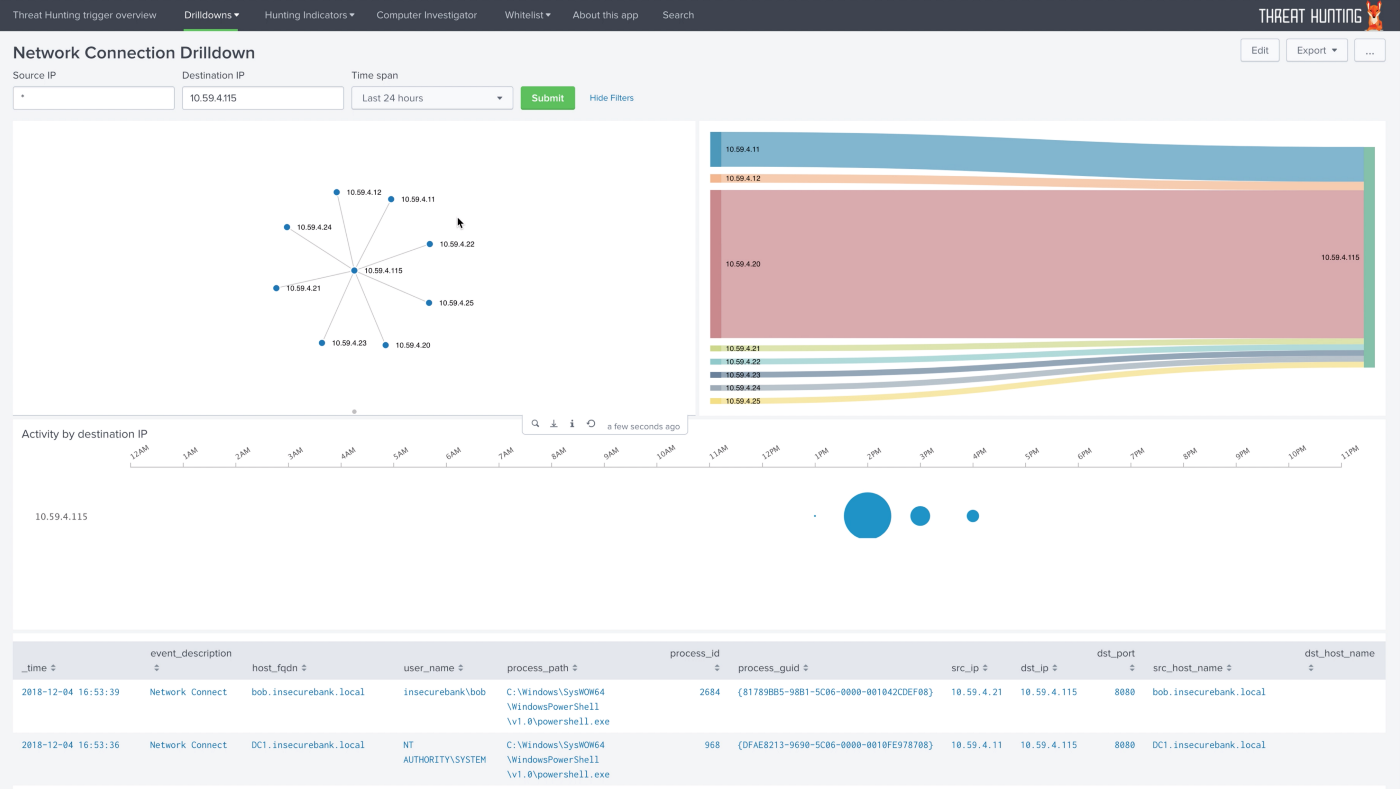Image resolution: width=1400 pixels, height=789 pixels.
Task: Click the Source IP input field
Action: click(94, 98)
